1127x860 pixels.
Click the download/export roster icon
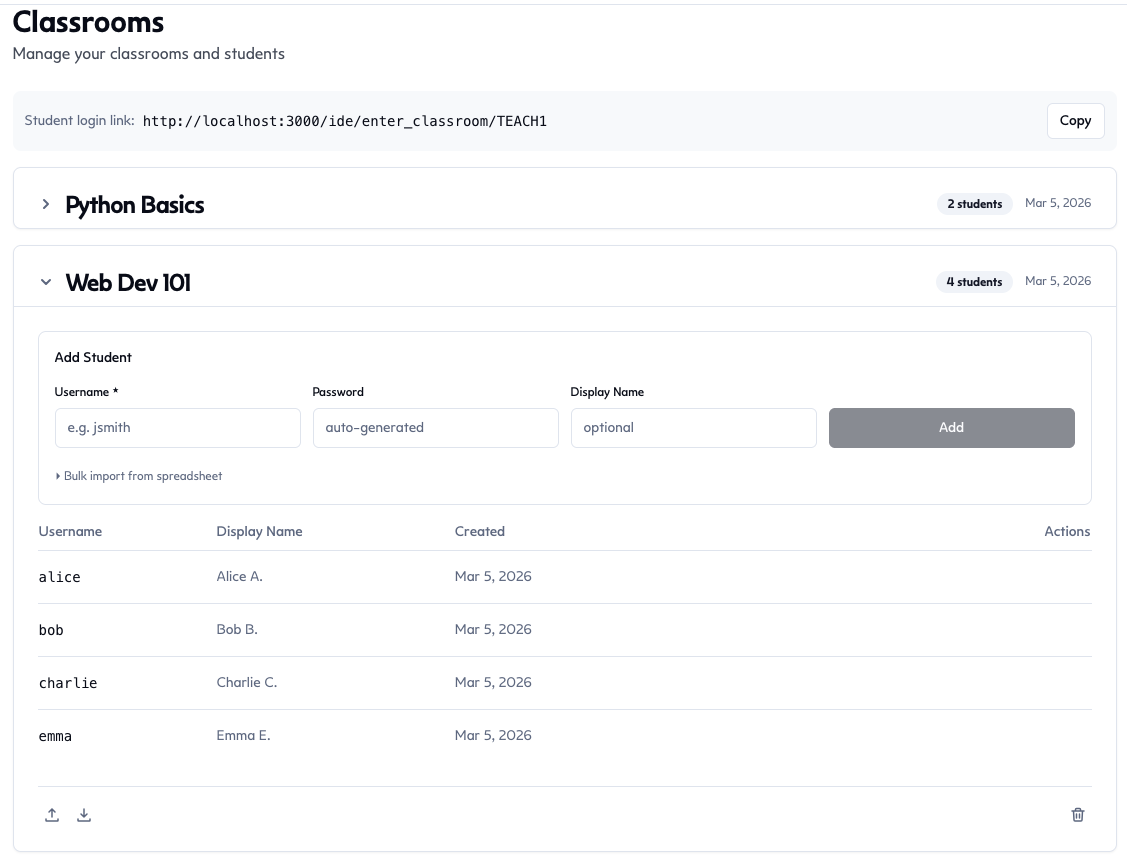[84, 815]
